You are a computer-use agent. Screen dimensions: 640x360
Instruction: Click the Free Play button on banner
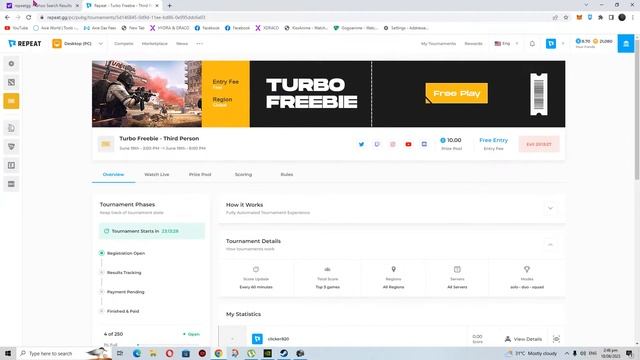point(456,93)
